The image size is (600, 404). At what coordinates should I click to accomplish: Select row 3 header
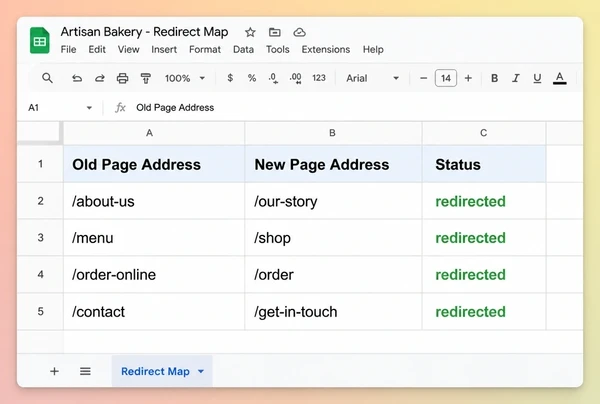click(x=40, y=238)
